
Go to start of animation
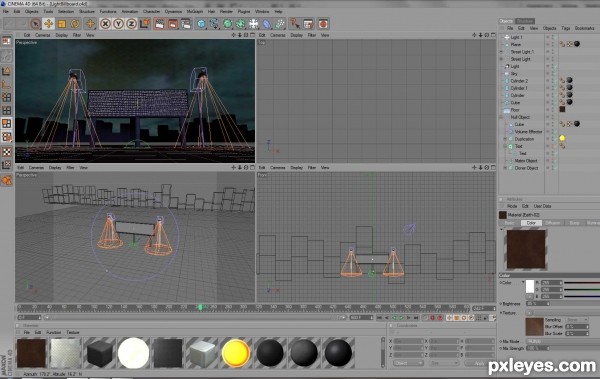pyautogui.click(x=379, y=318)
